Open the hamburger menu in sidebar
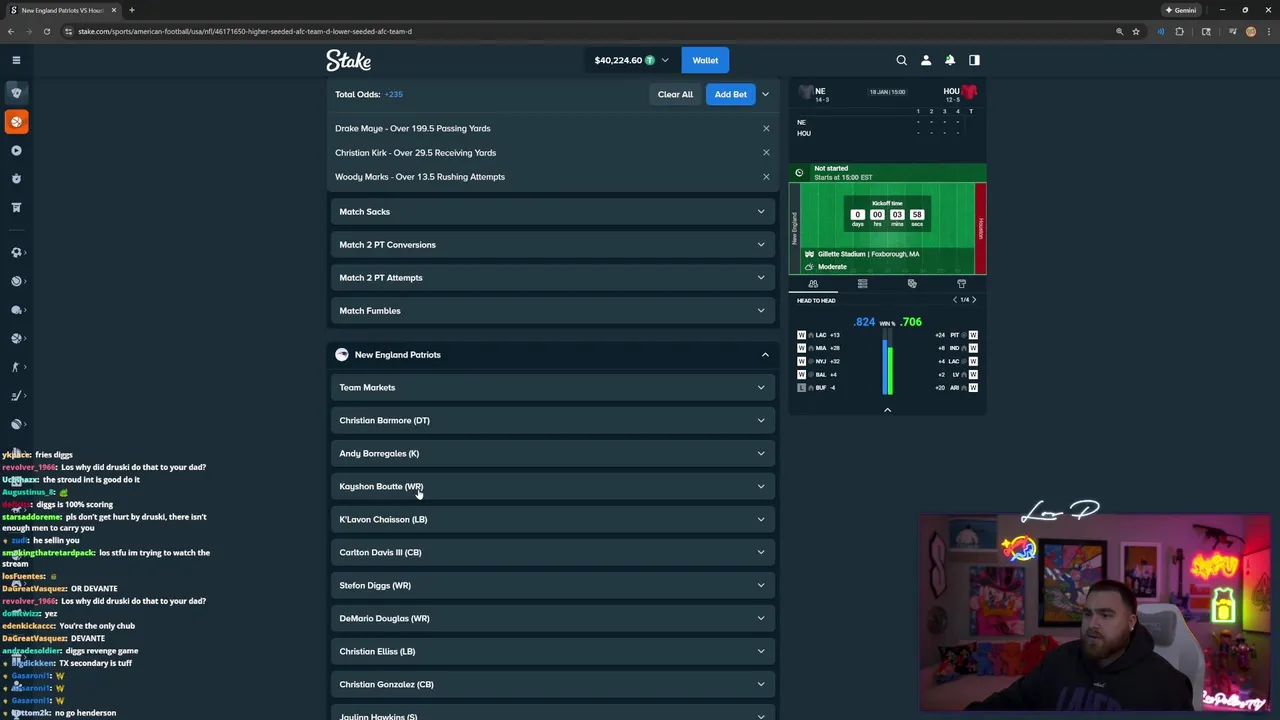The width and height of the screenshot is (1280, 720). coord(16,60)
